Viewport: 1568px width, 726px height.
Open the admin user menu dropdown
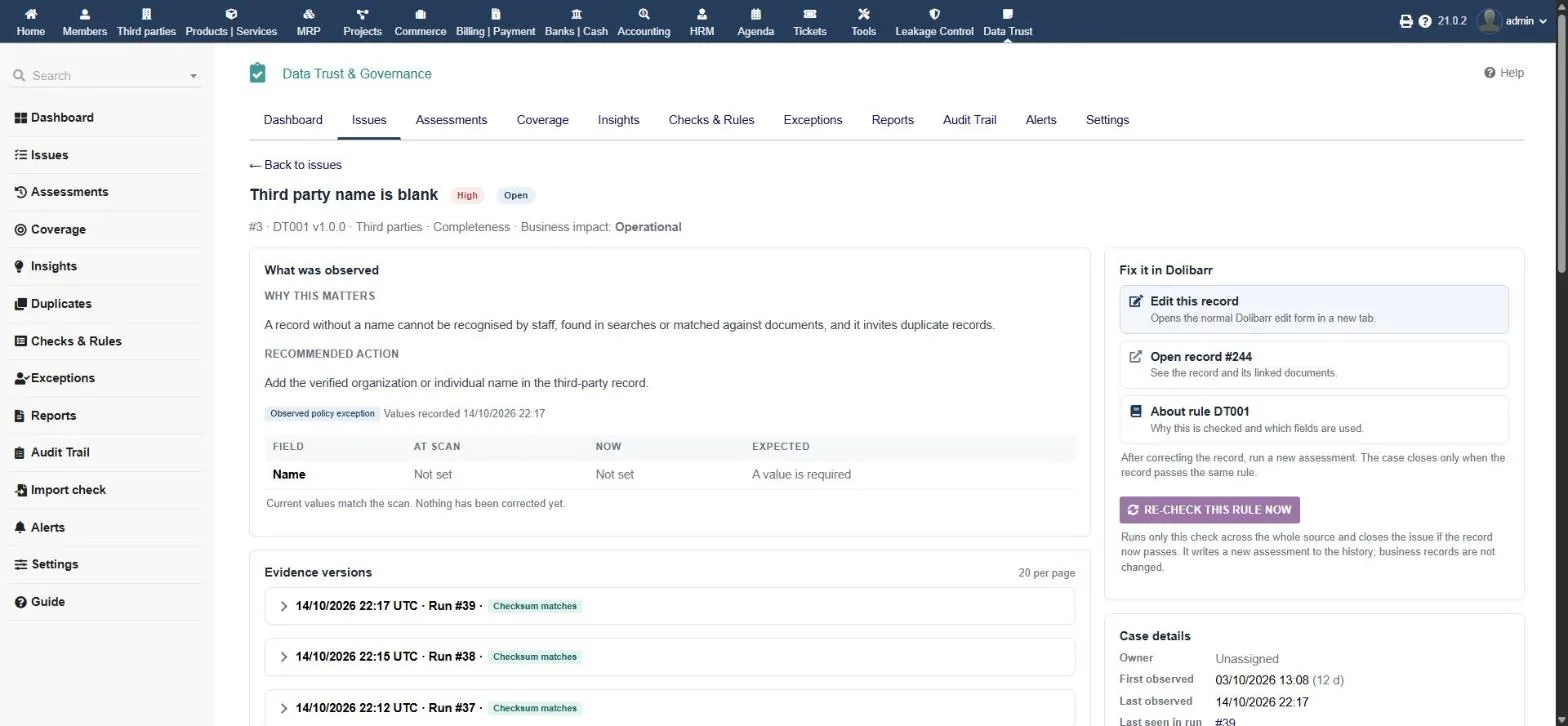tap(1511, 21)
